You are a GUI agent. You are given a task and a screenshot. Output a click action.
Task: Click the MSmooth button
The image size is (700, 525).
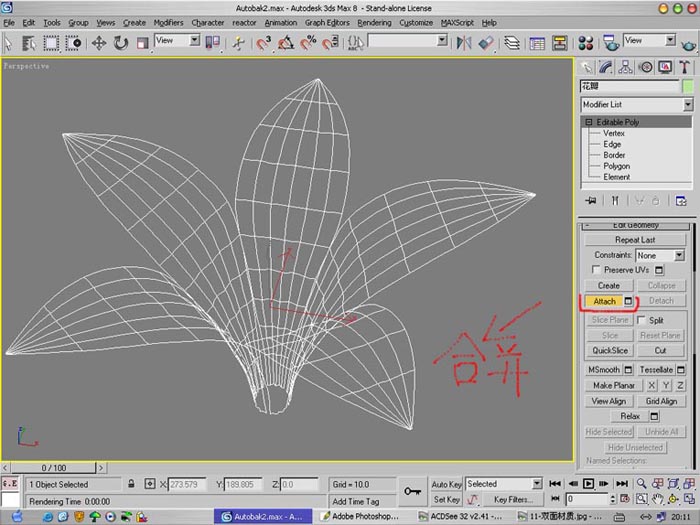[604, 370]
